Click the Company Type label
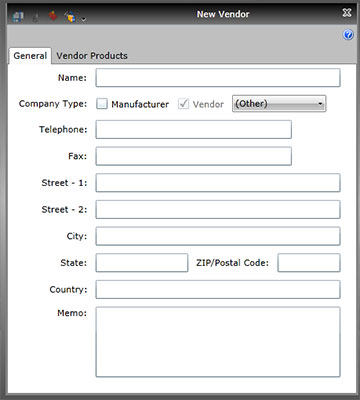Screen dimensions: 360x400 click(53, 104)
